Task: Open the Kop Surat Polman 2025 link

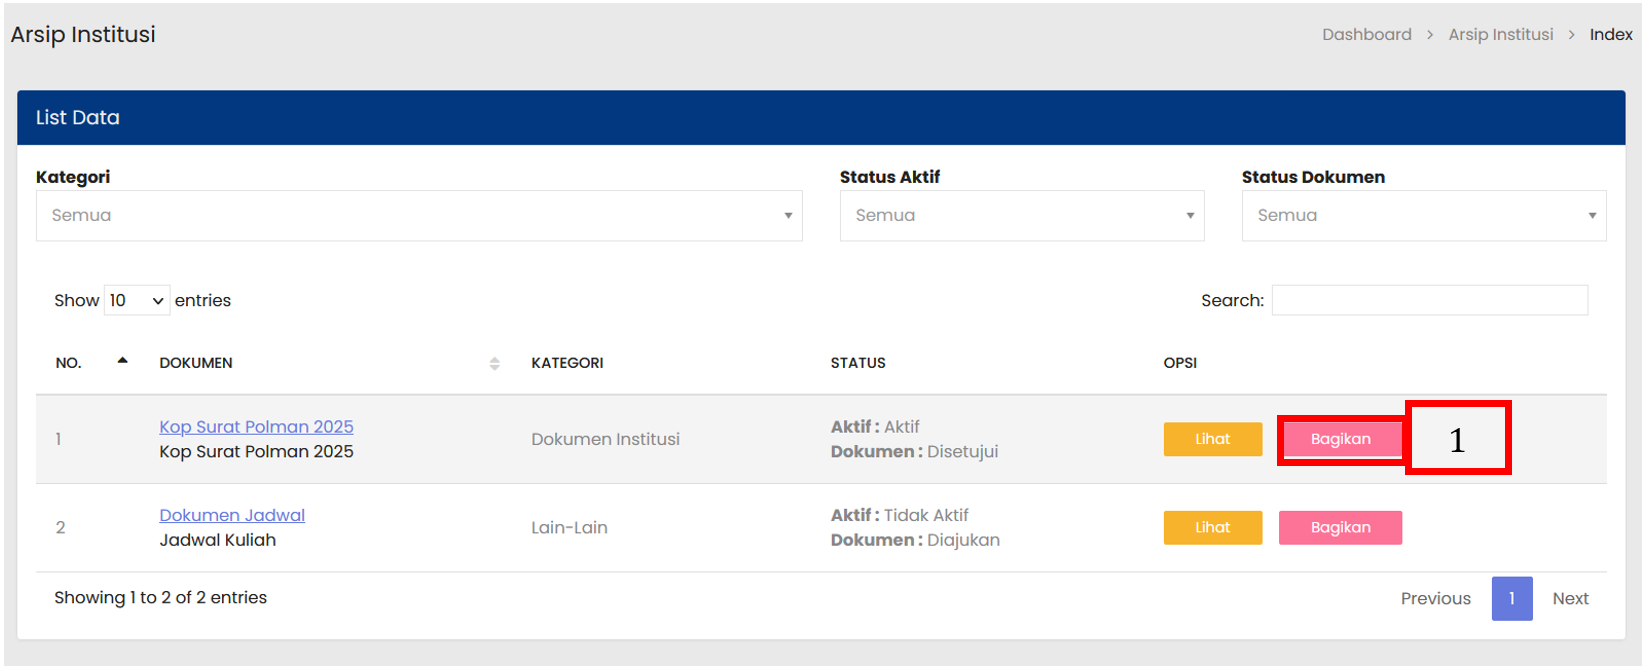Action: [256, 427]
